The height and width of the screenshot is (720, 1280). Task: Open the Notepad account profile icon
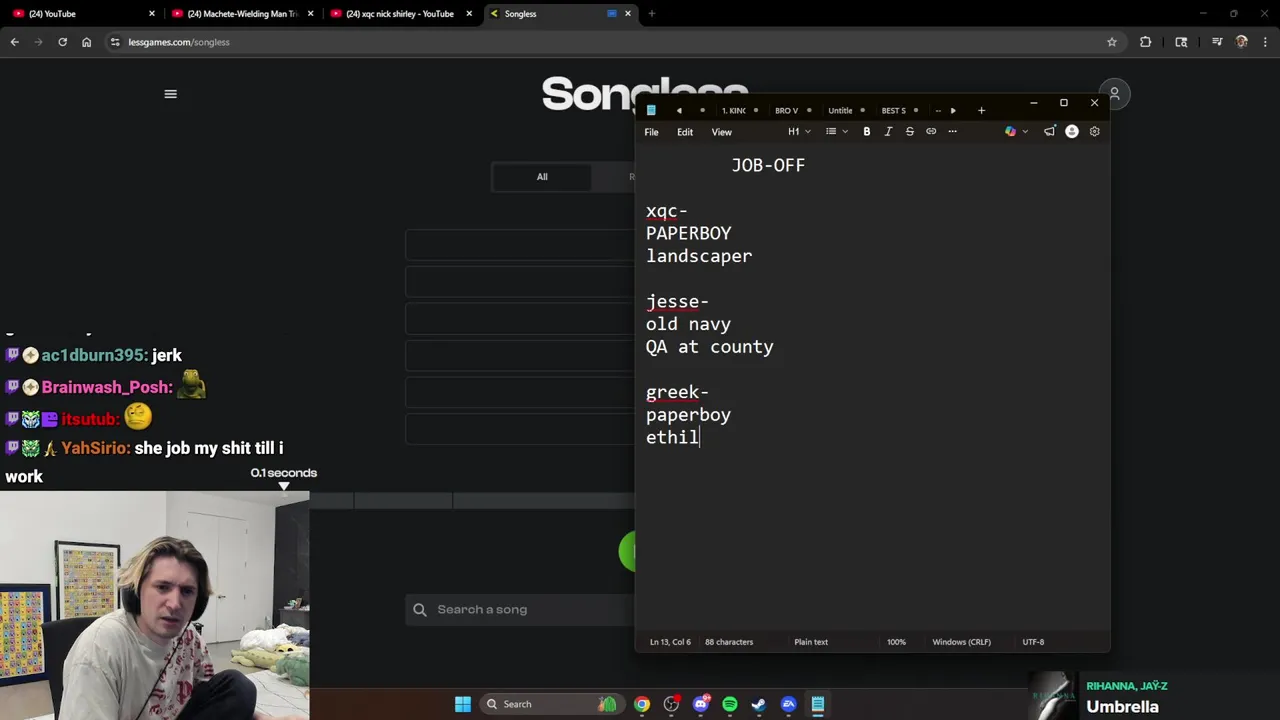click(x=1072, y=131)
